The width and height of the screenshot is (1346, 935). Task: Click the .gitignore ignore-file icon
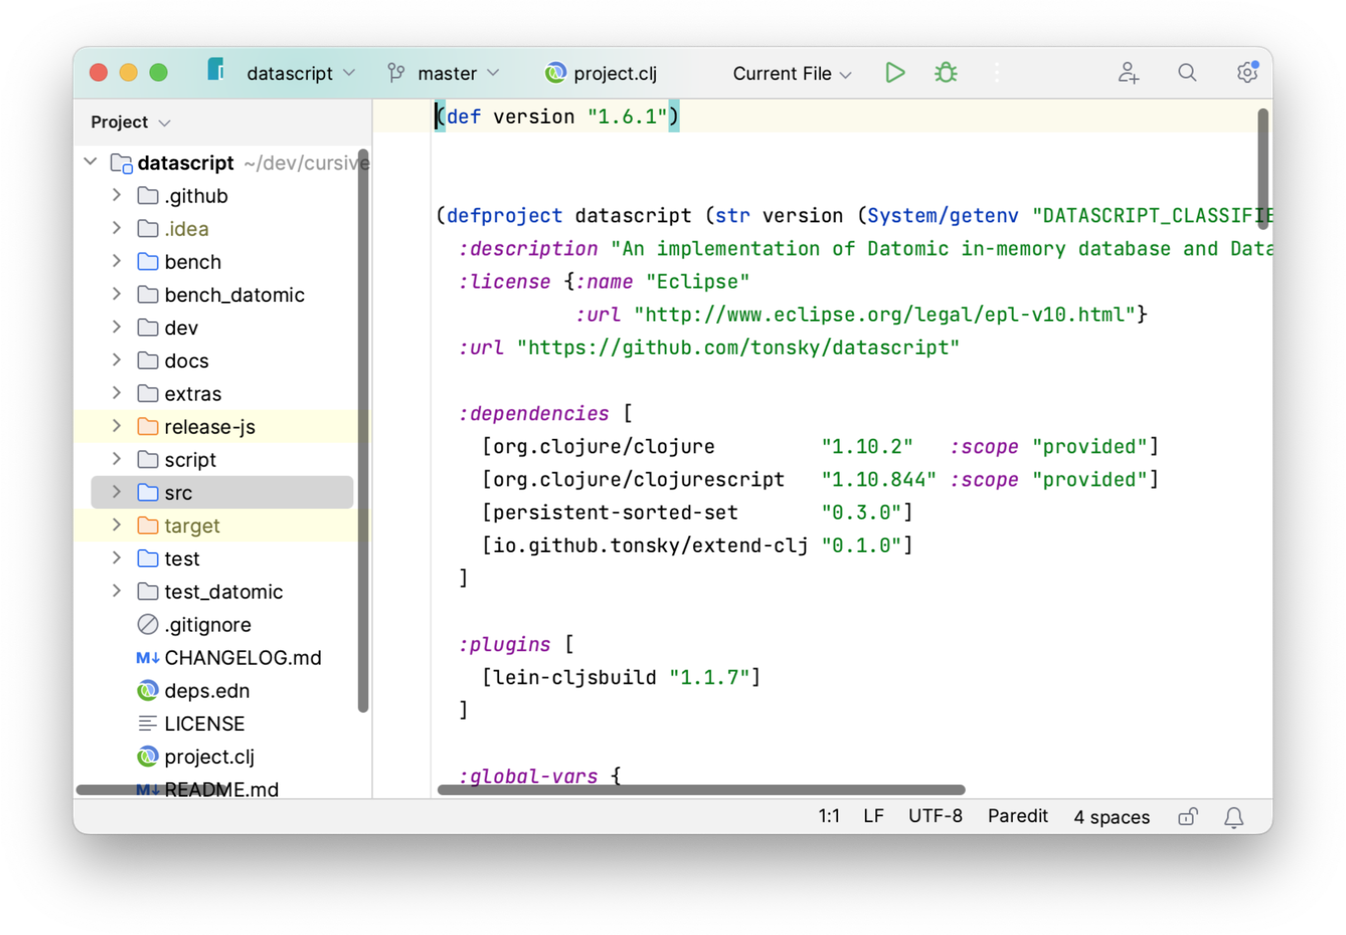coord(148,624)
